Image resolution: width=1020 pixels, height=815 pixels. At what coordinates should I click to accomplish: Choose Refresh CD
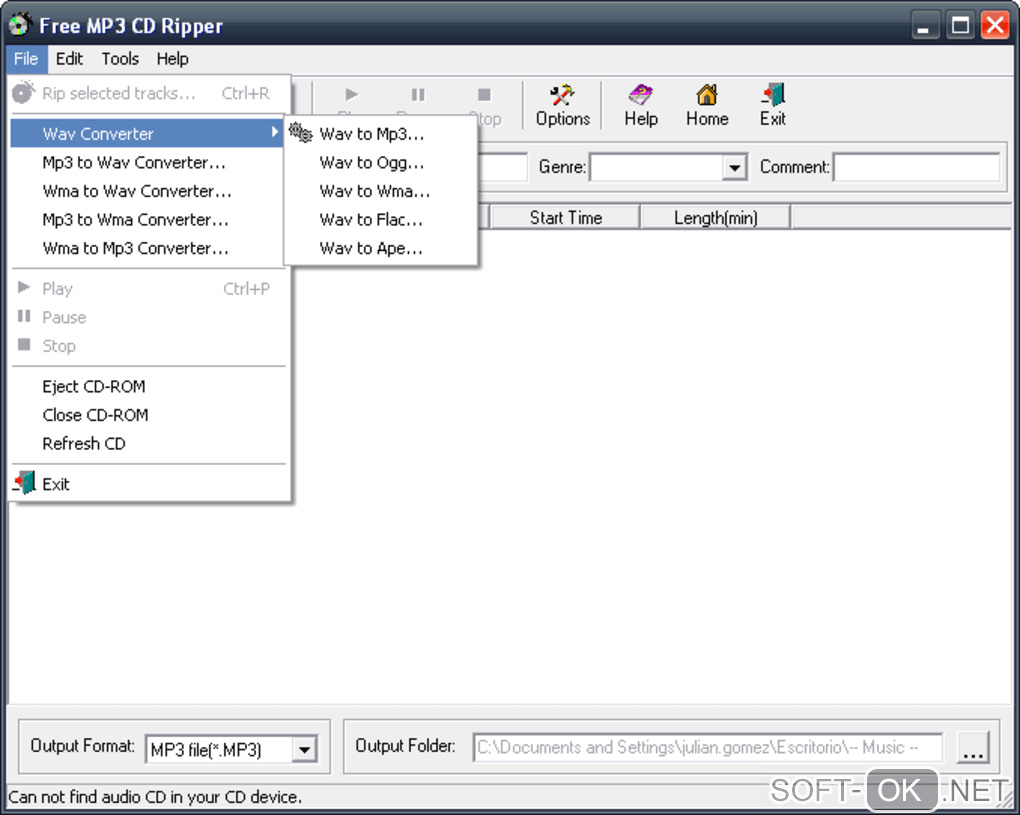147,444
